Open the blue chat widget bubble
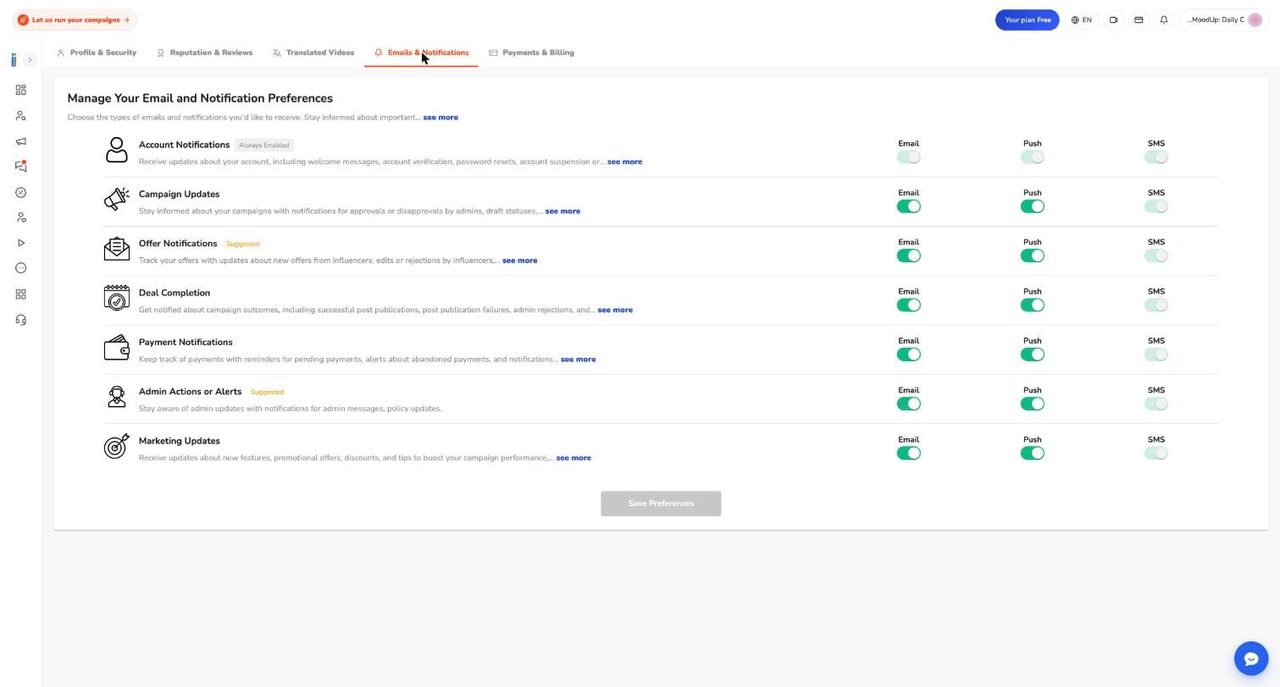 tap(1251, 658)
